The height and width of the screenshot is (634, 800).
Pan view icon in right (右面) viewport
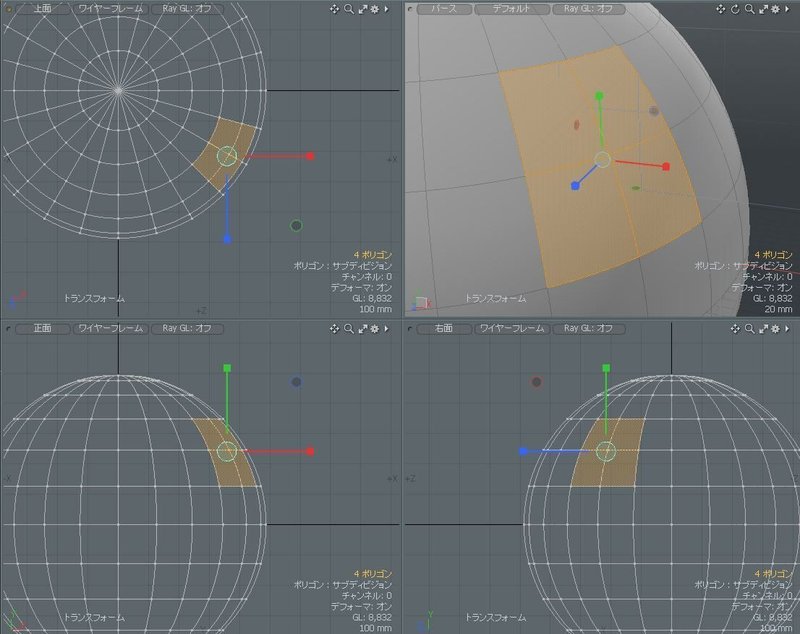click(x=735, y=329)
